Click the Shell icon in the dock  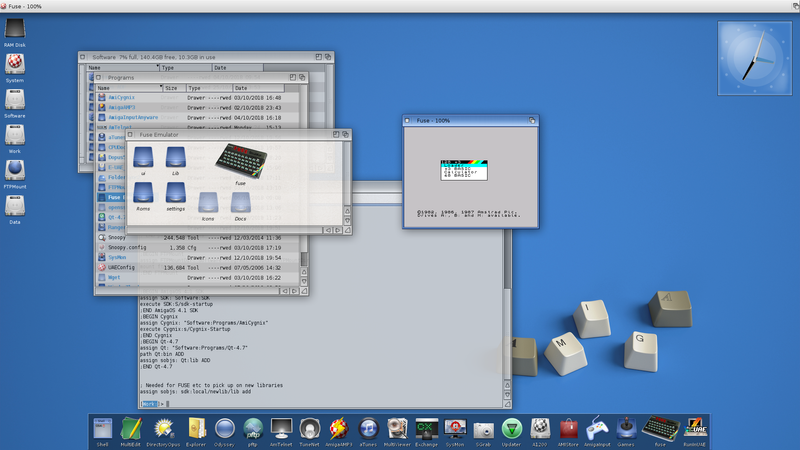[102, 428]
